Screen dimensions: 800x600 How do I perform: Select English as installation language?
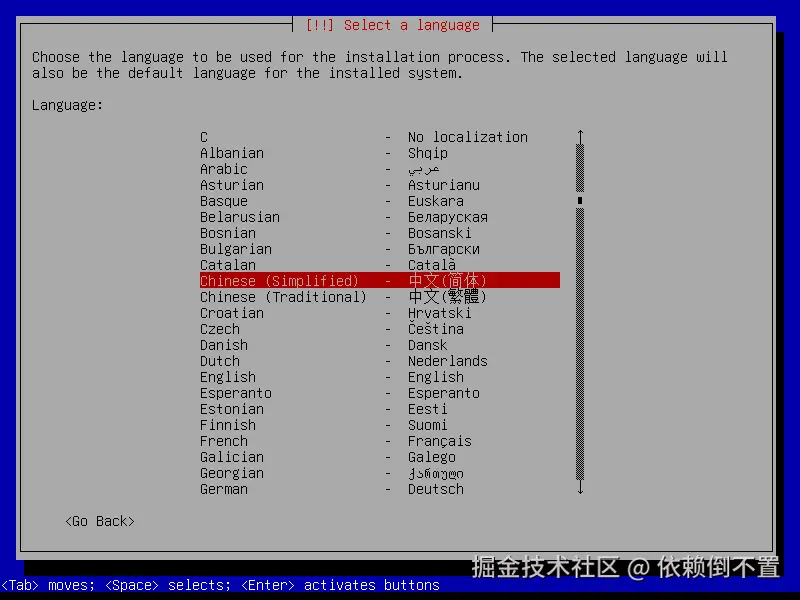tap(380, 377)
